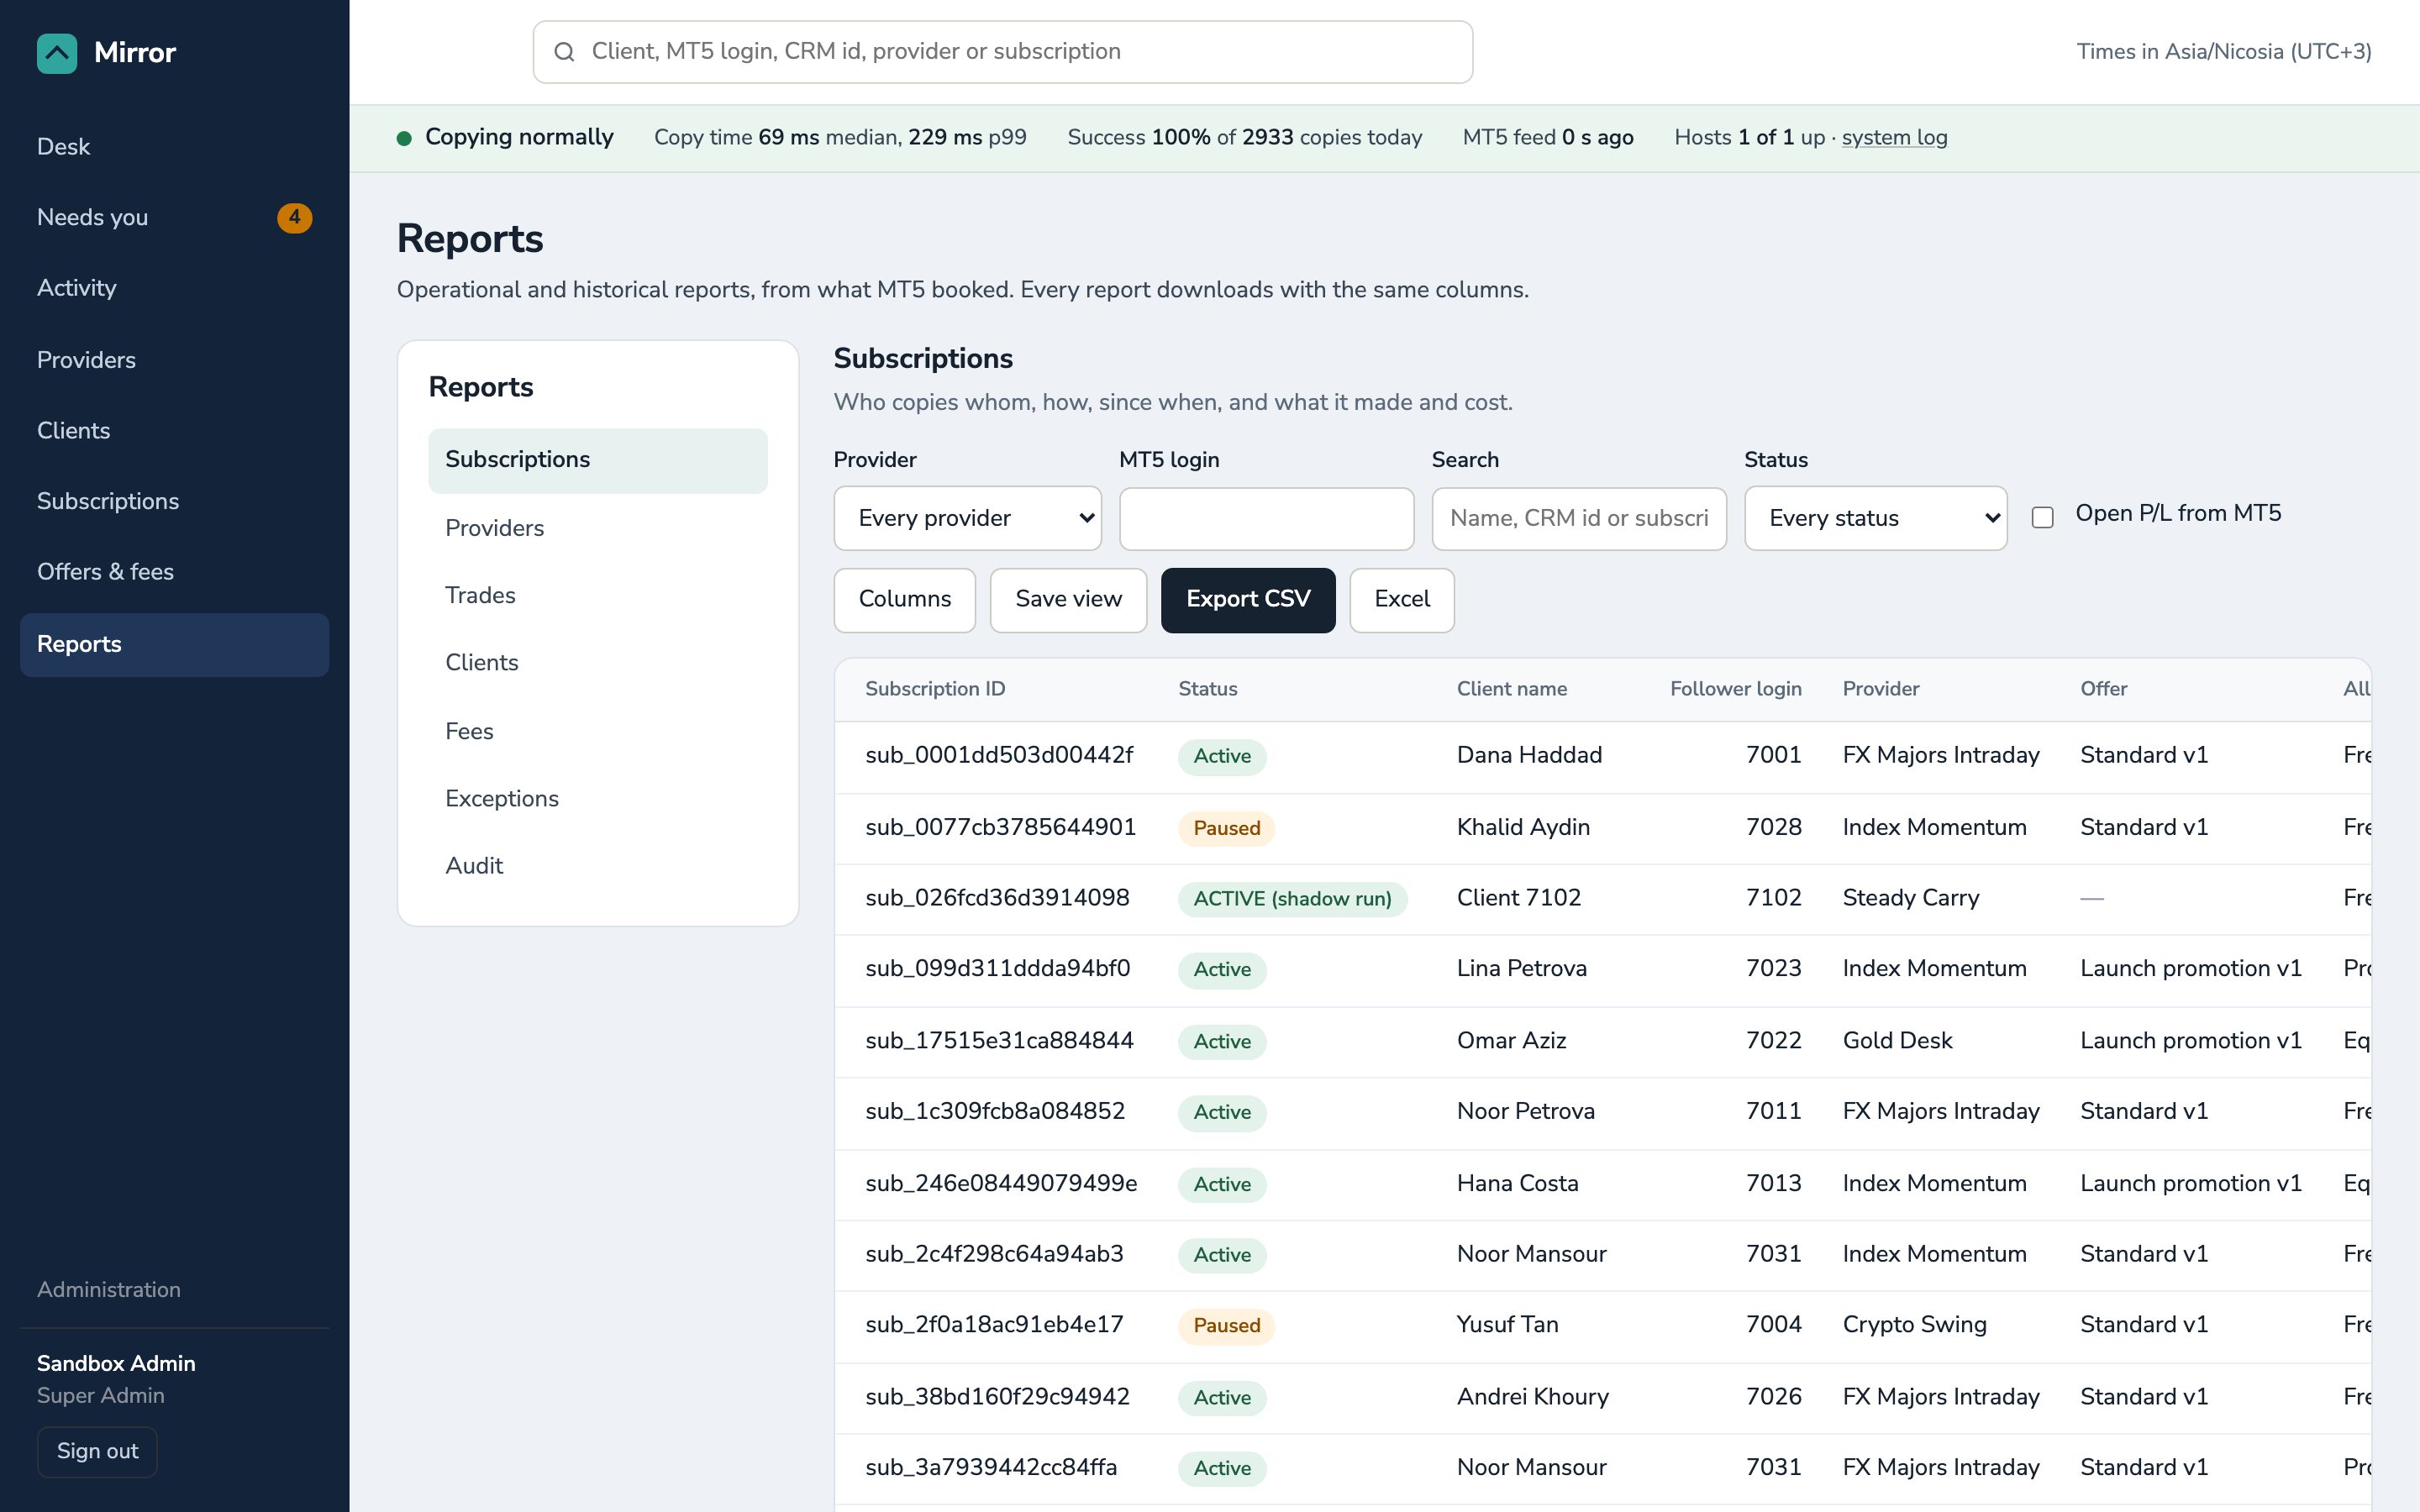Click the Provider column header in table
This screenshot has width=2420, height=1512.
(1880, 689)
